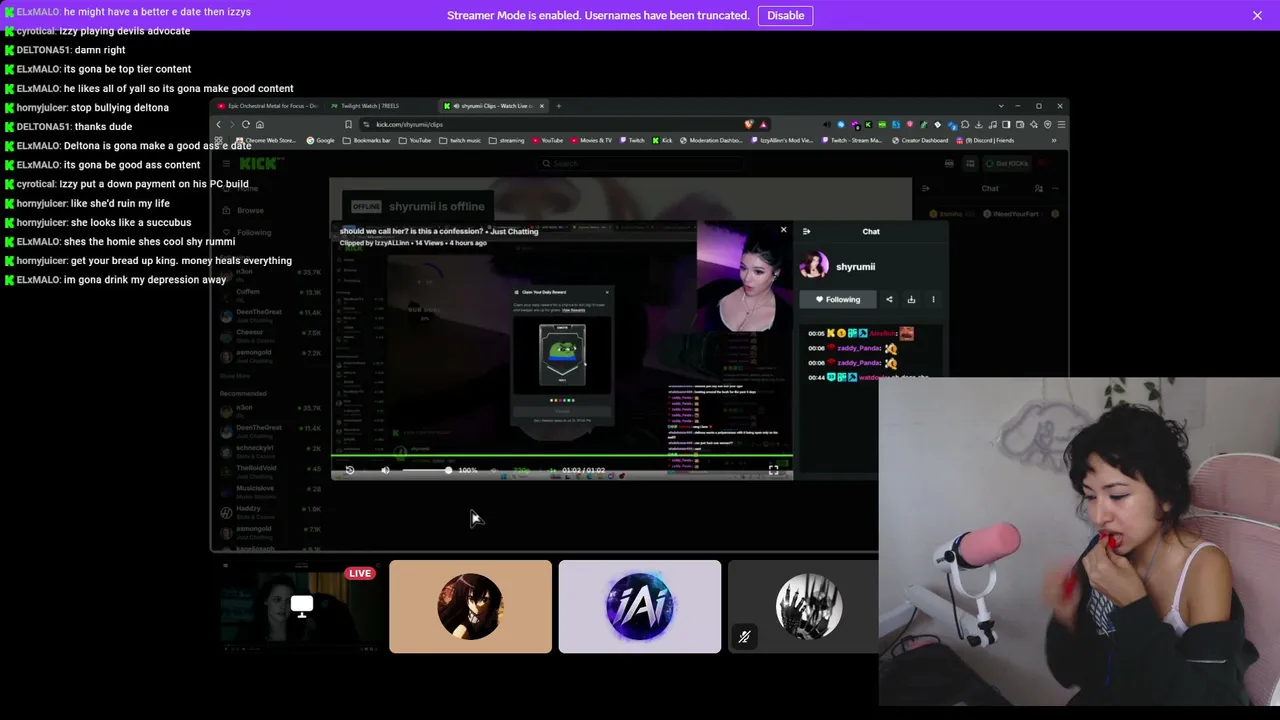This screenshot has width=1280, height=720.
Task: Show more bookmarks with the chevron
Action: pyautogui.click(x=1053, y=140)
